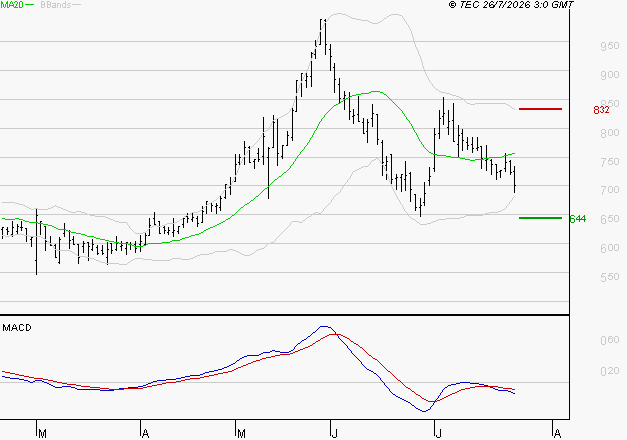This screenshot has width=627, height=440.
Task: Click the 750 price axis label
Action: pyautogui.click(x=610, y=162)
